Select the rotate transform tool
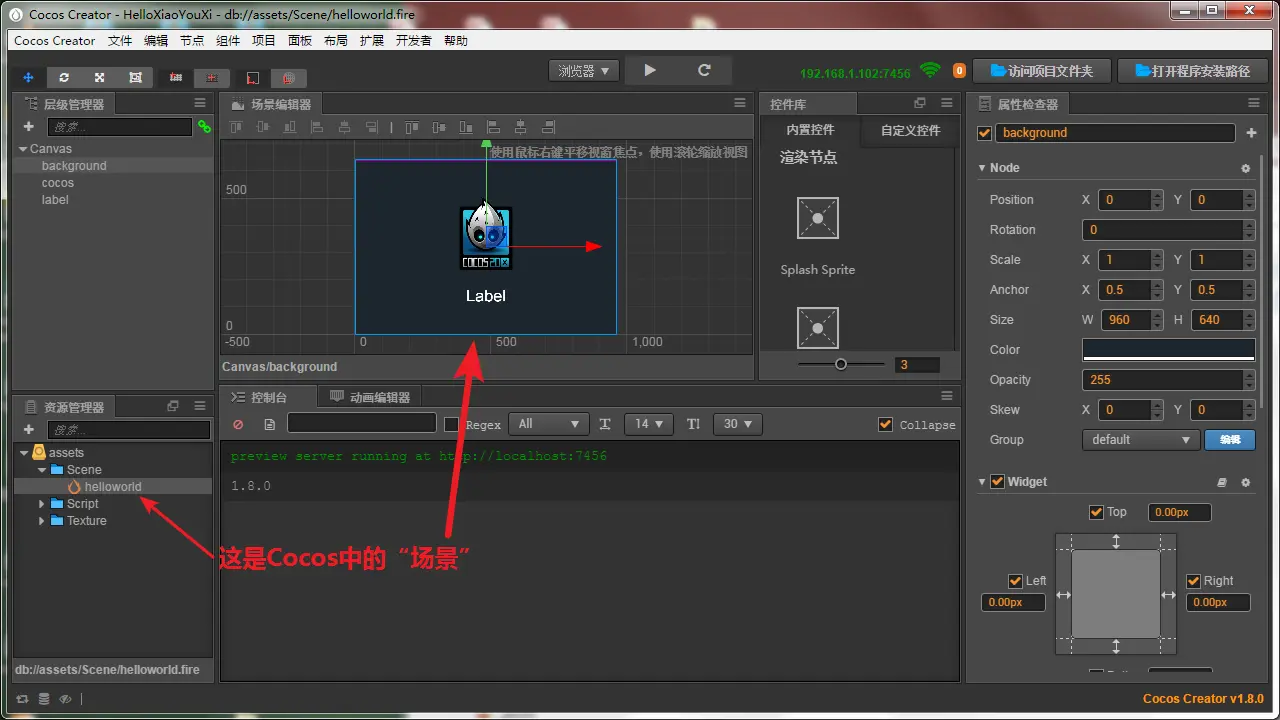Image resolution: width=1280 pixels, height=720 pixels. [64, 77]
